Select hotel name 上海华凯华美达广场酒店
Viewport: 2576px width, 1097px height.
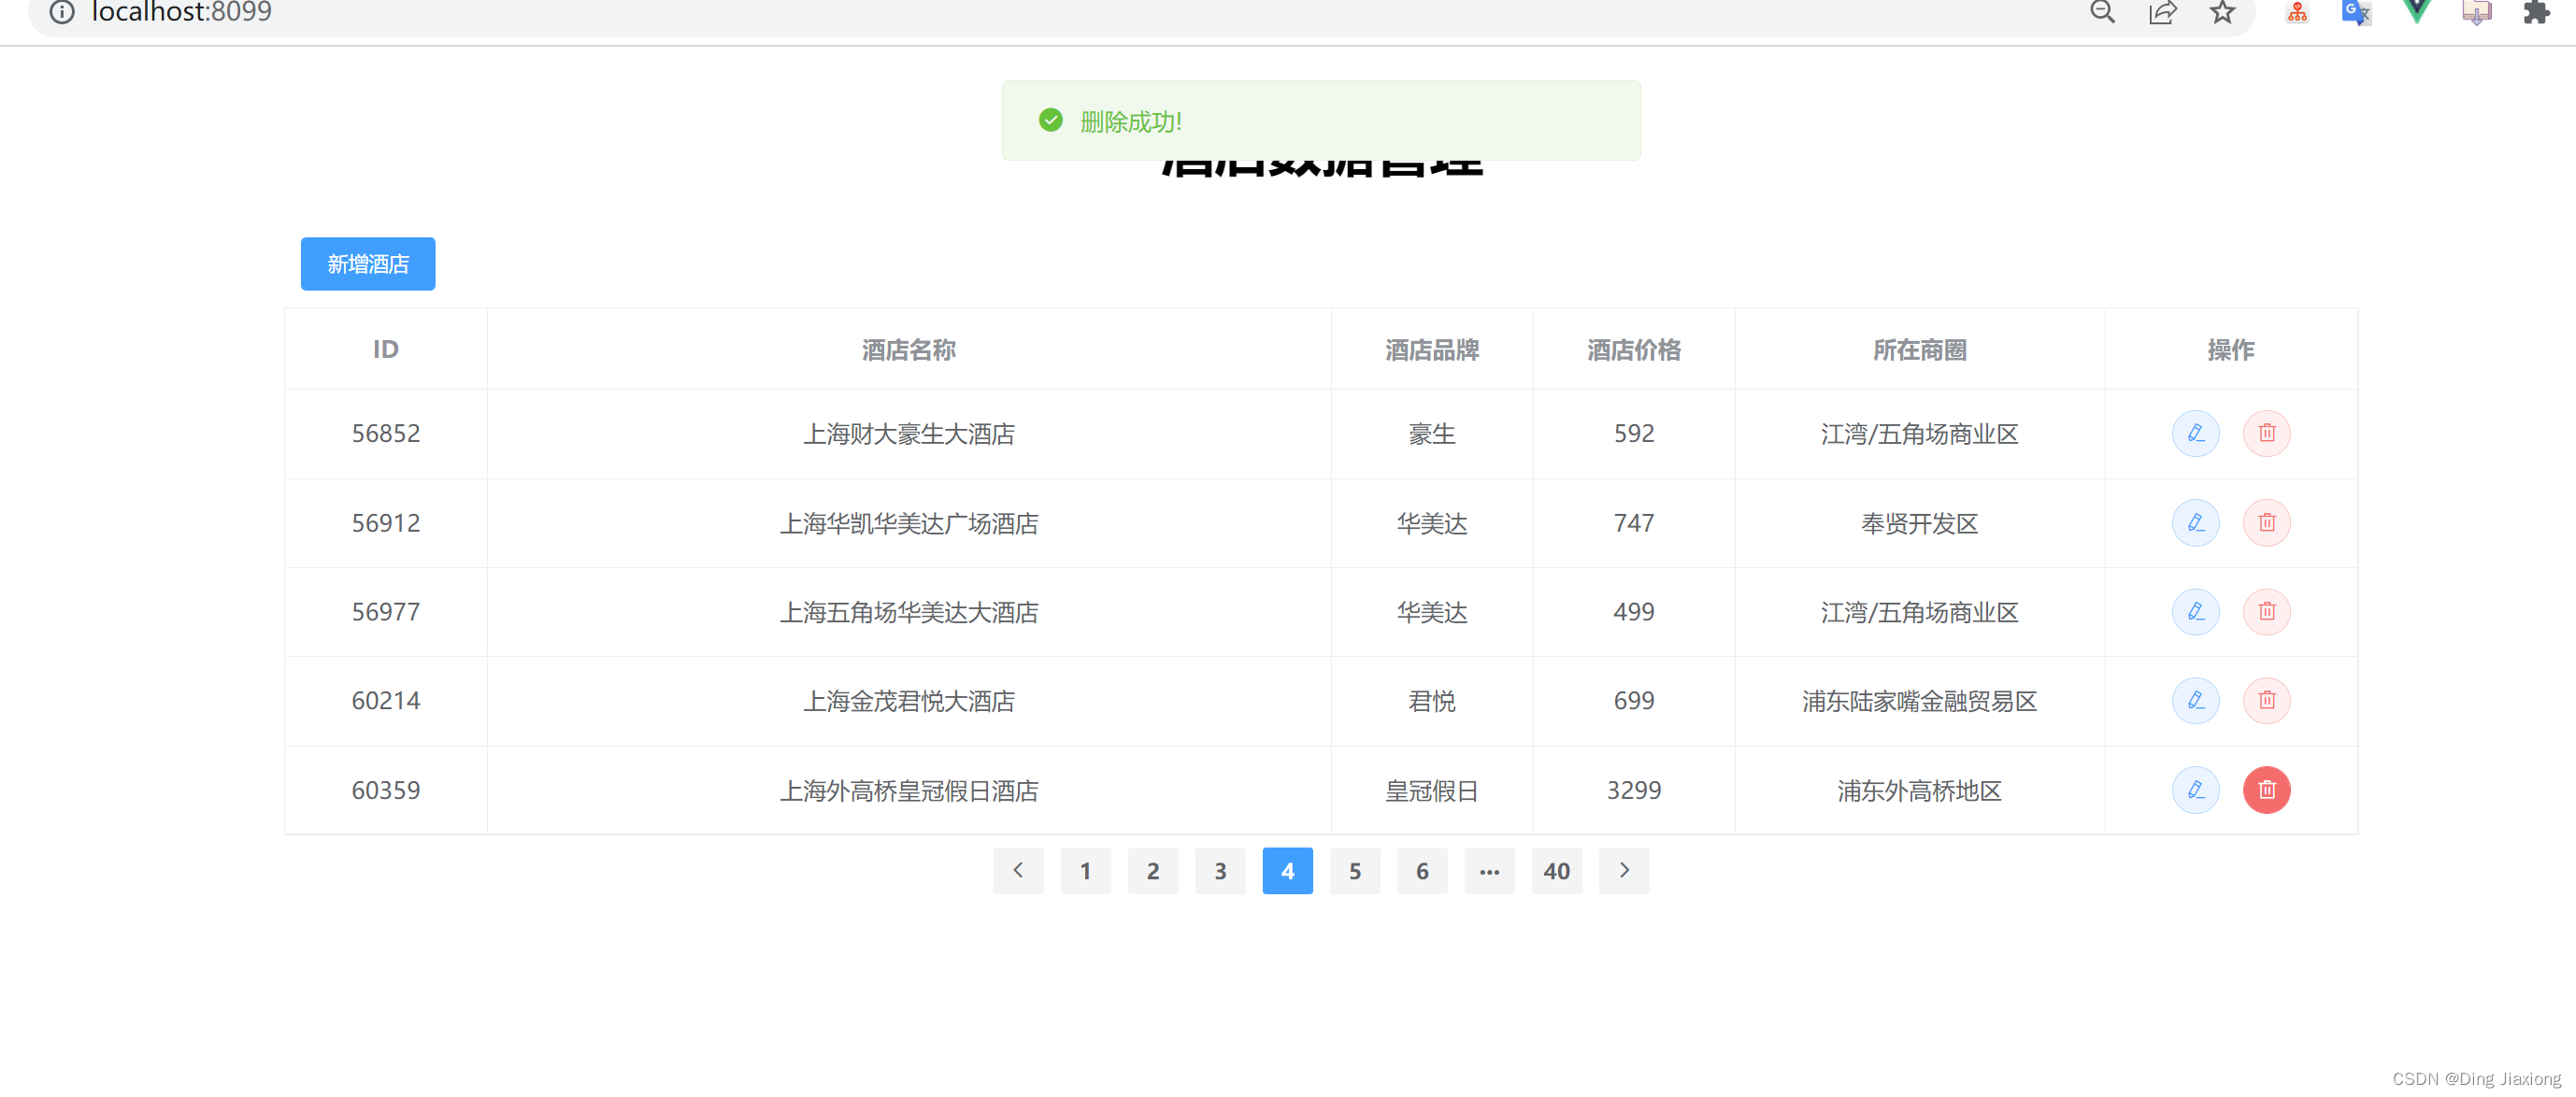pos(909,524)
